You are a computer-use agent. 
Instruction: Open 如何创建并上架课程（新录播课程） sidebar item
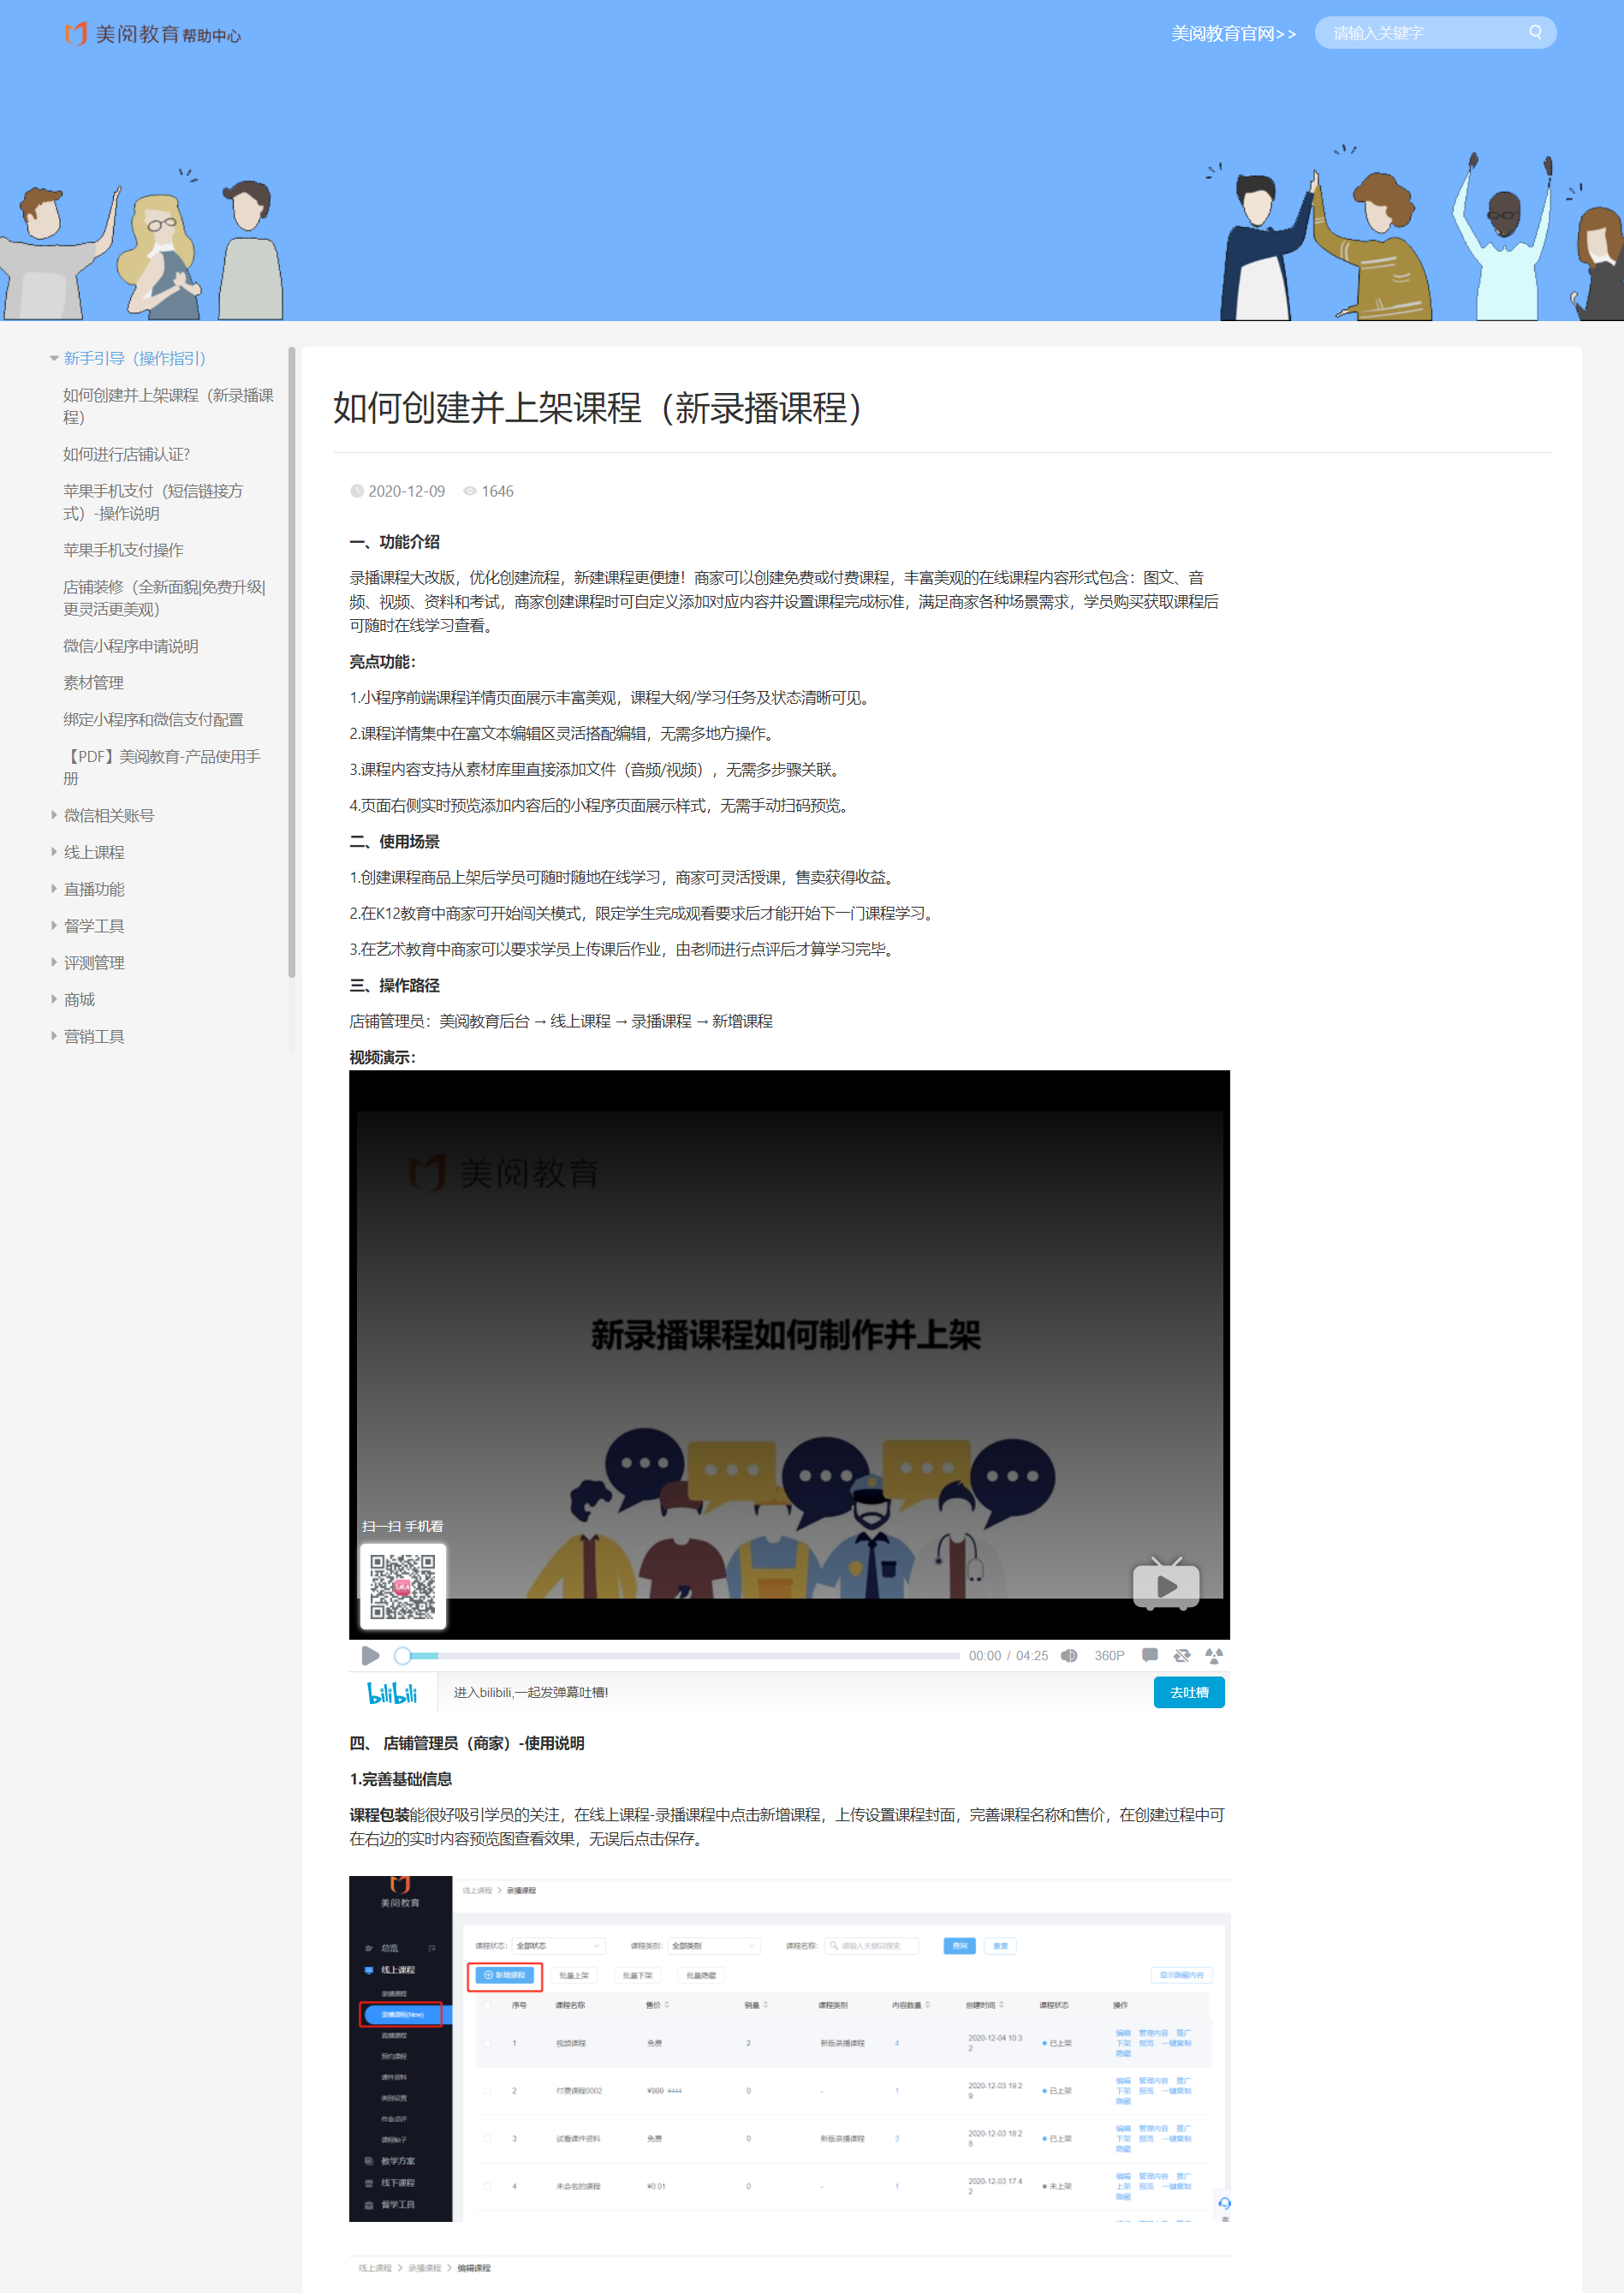[x=168, y=406]
